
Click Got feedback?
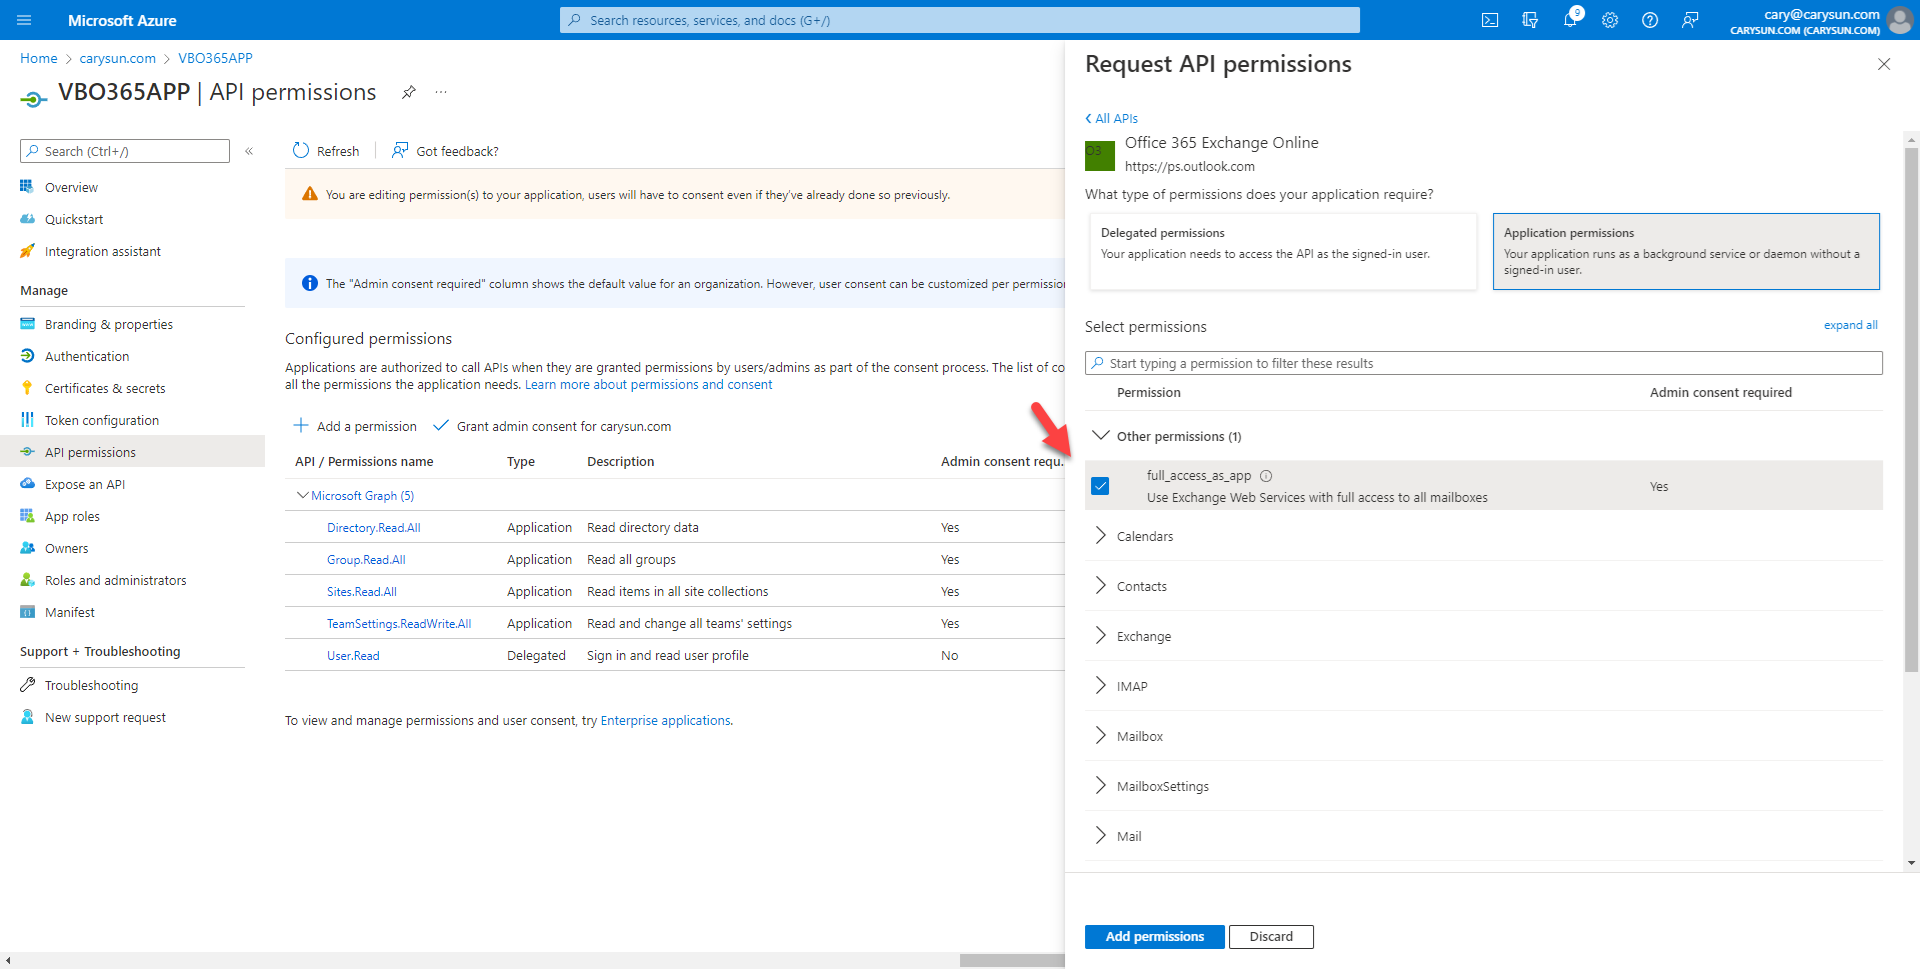click(445, 151)
